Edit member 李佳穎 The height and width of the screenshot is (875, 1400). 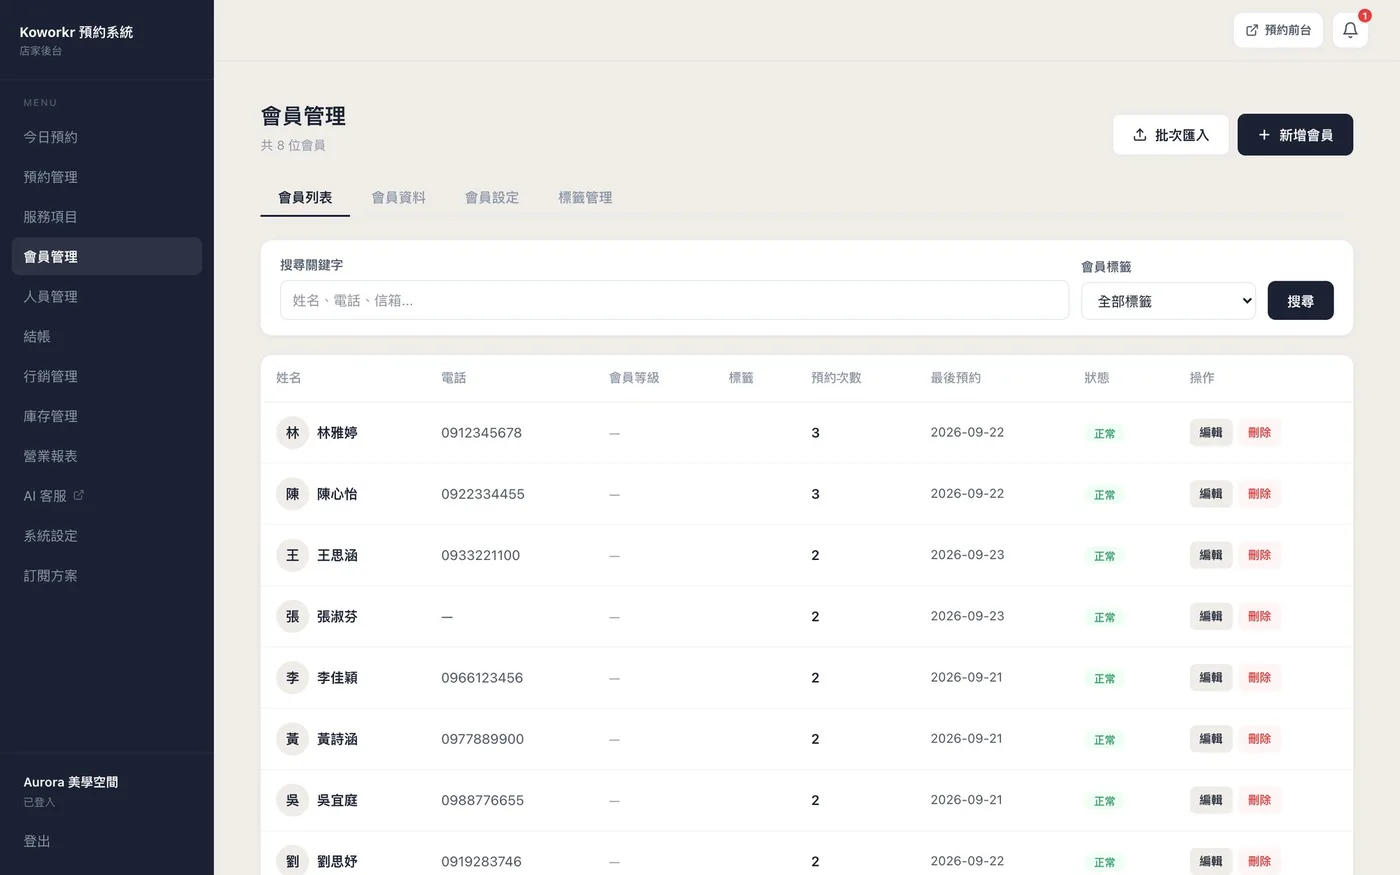[1211, 678]
